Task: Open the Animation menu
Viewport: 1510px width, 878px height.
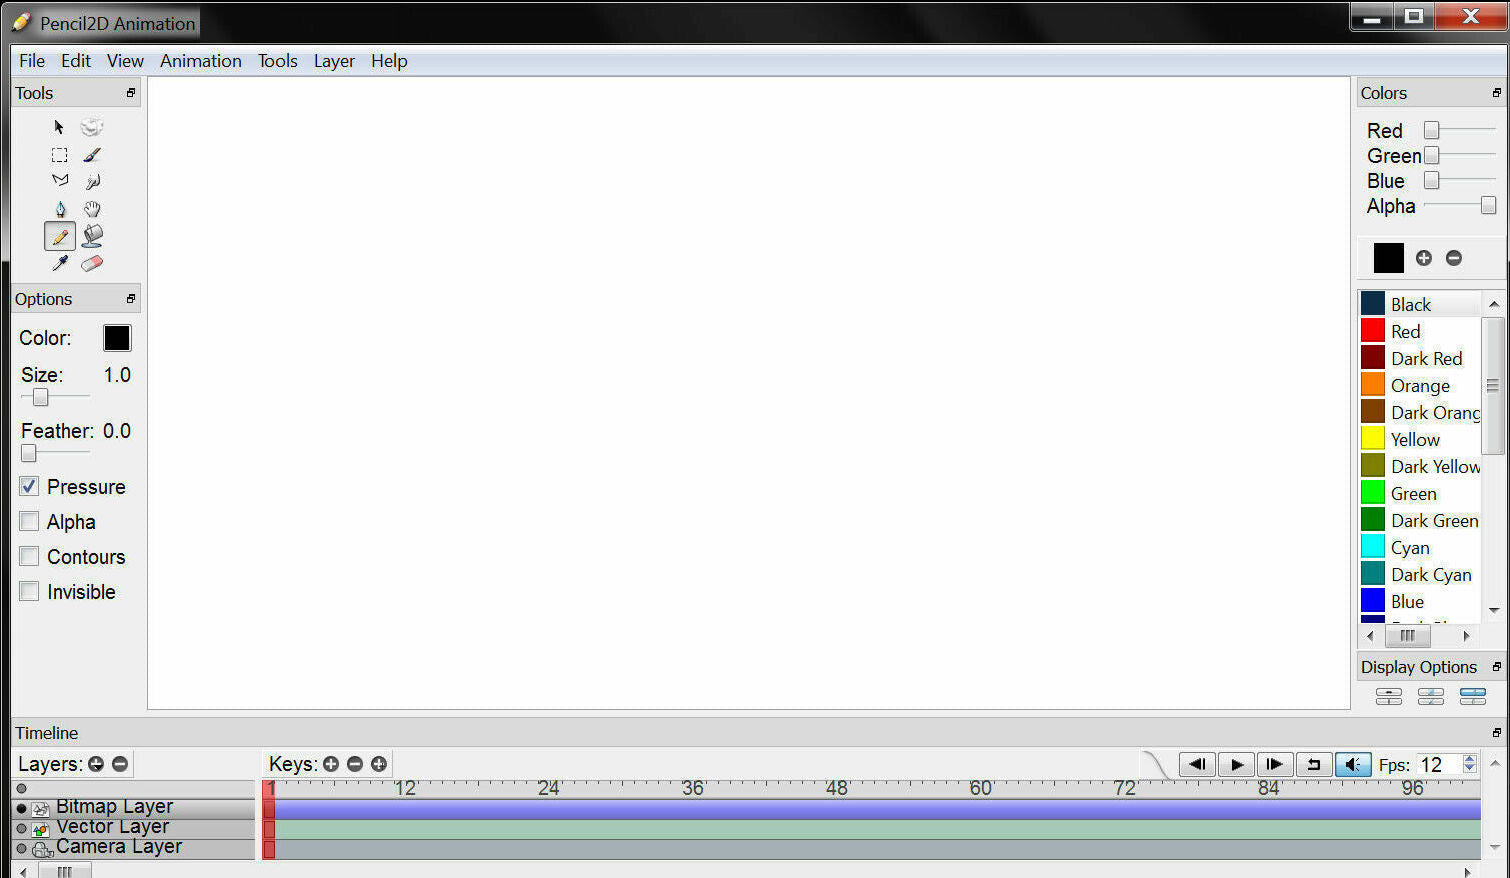Action: click(x=201, y=61)
